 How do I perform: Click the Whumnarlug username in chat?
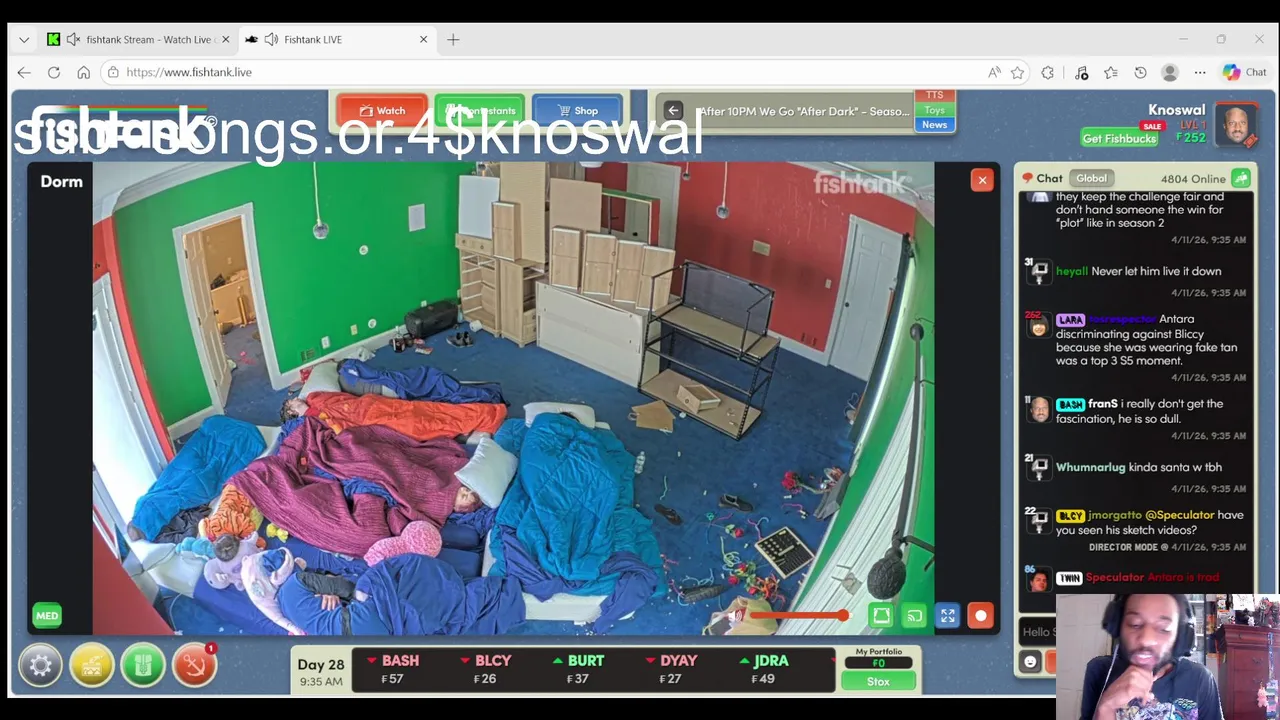(x=1090, y=467)
